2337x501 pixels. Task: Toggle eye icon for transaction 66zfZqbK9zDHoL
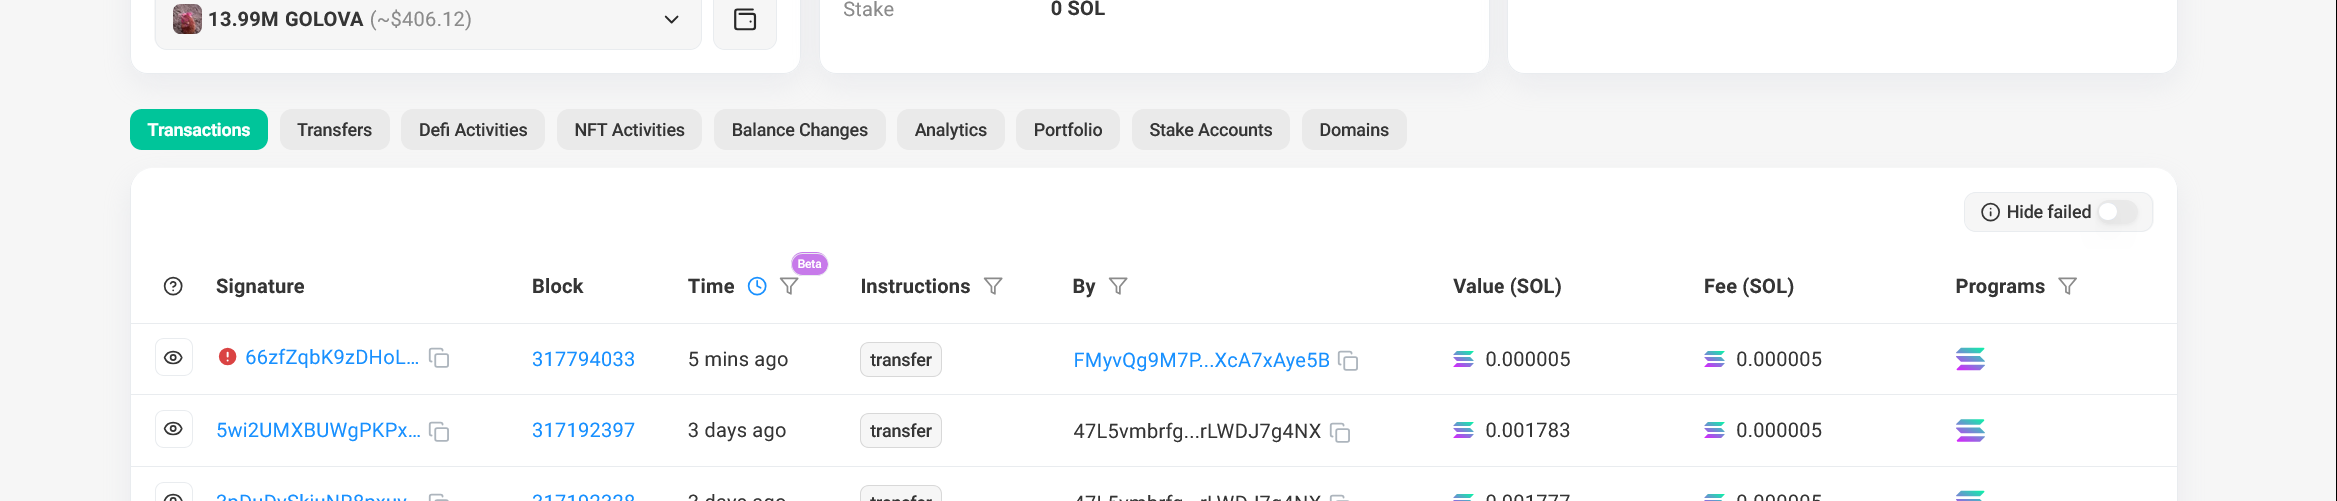pos(173,358)
